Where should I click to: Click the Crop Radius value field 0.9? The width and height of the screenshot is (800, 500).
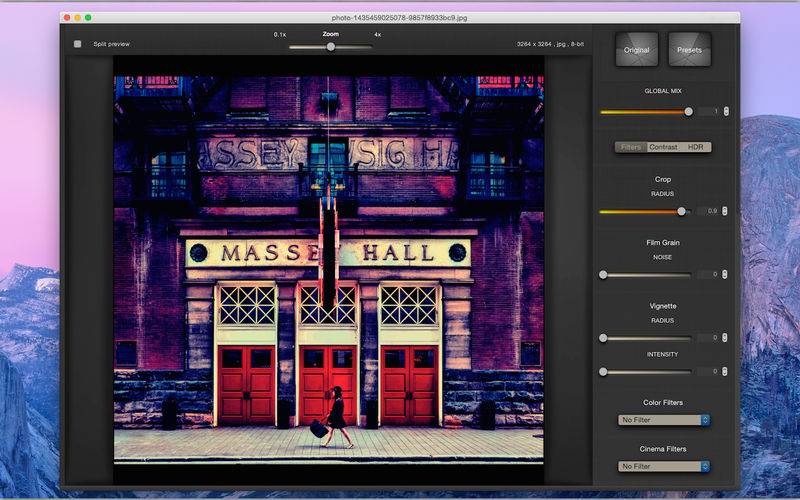[708, 211]
